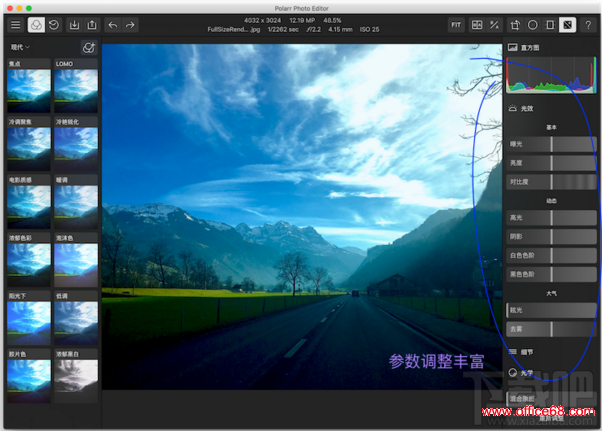Open the zoom percentage tool
This screenshot has height=431, width=602.
[x=494, y=25]
